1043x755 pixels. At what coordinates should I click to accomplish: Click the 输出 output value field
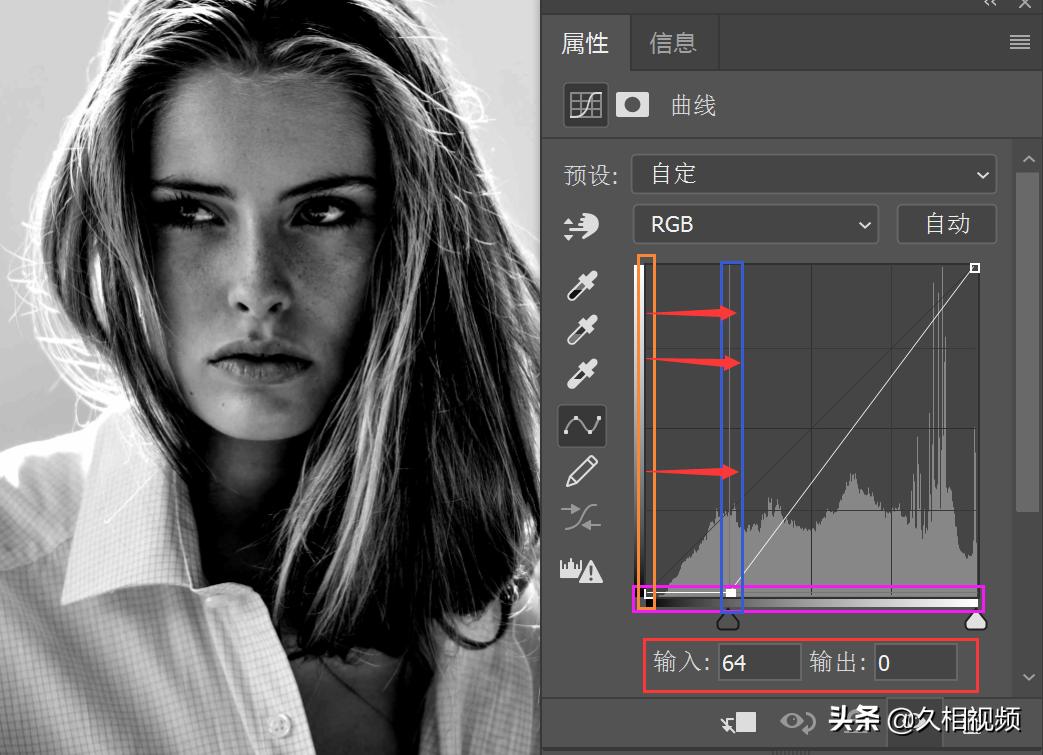(915, 663)
